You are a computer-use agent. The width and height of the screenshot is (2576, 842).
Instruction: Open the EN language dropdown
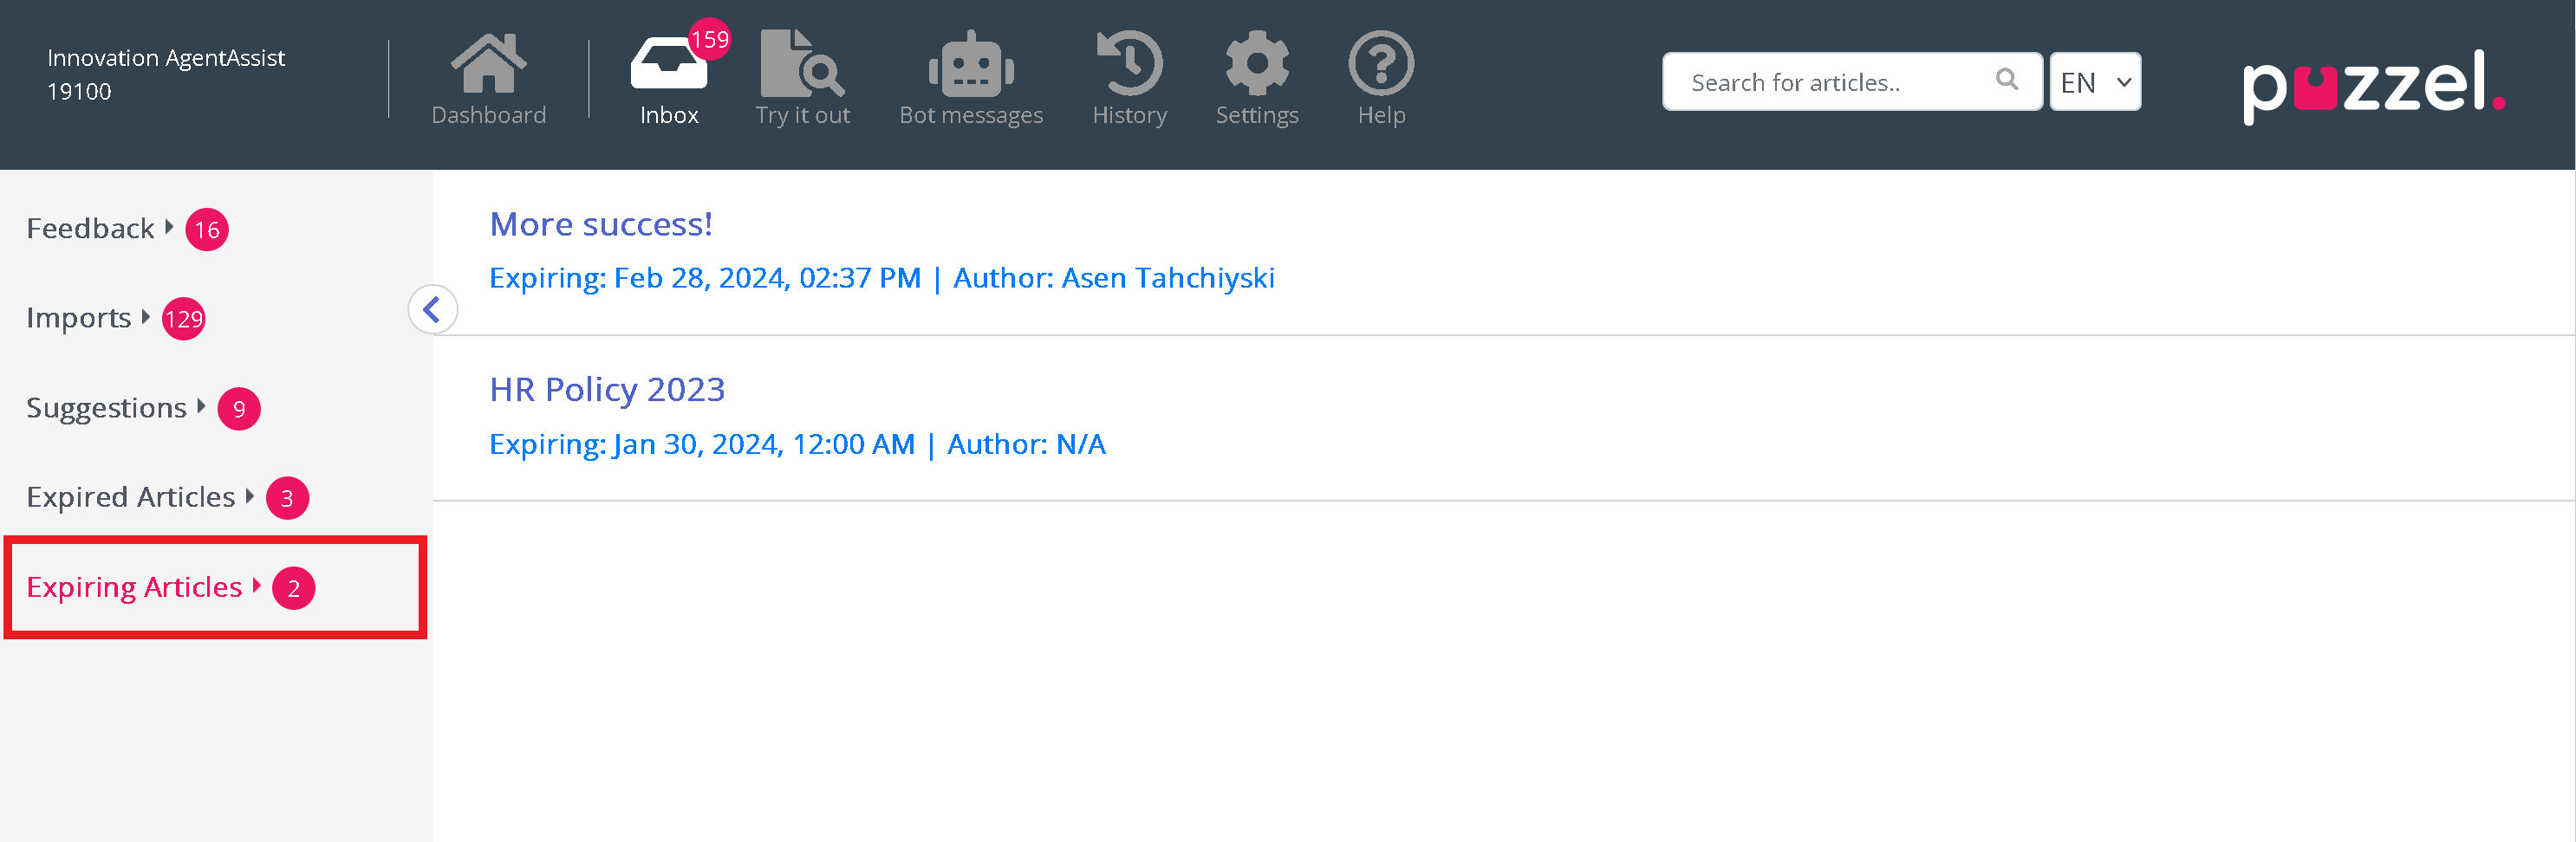(2095, 82)
